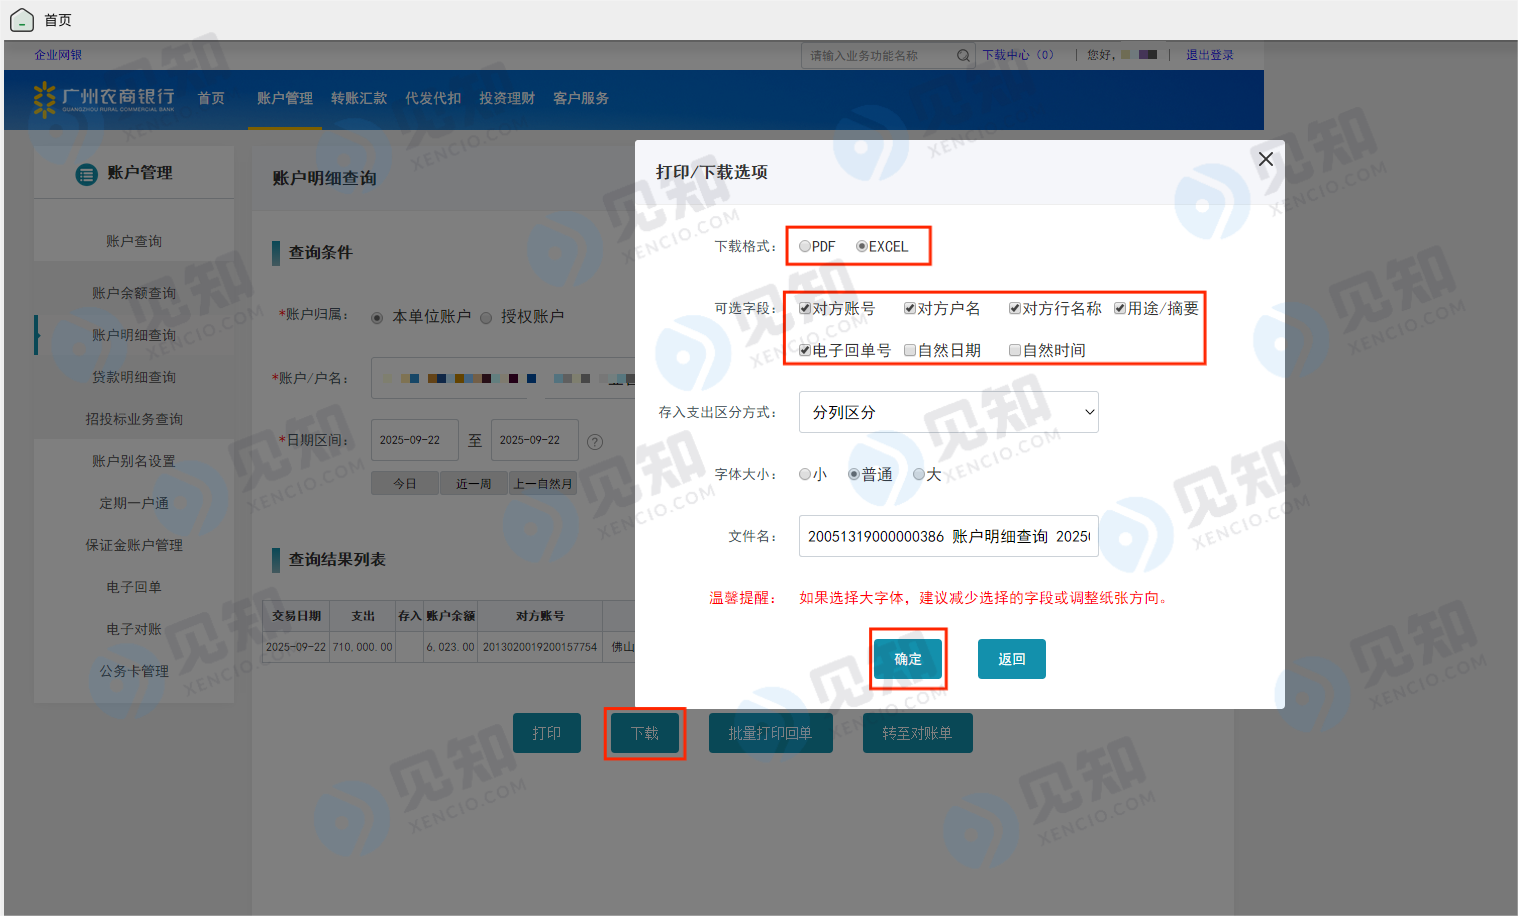
Task: Open 电子回单 in the sidebar
Action: coord(134,587)
